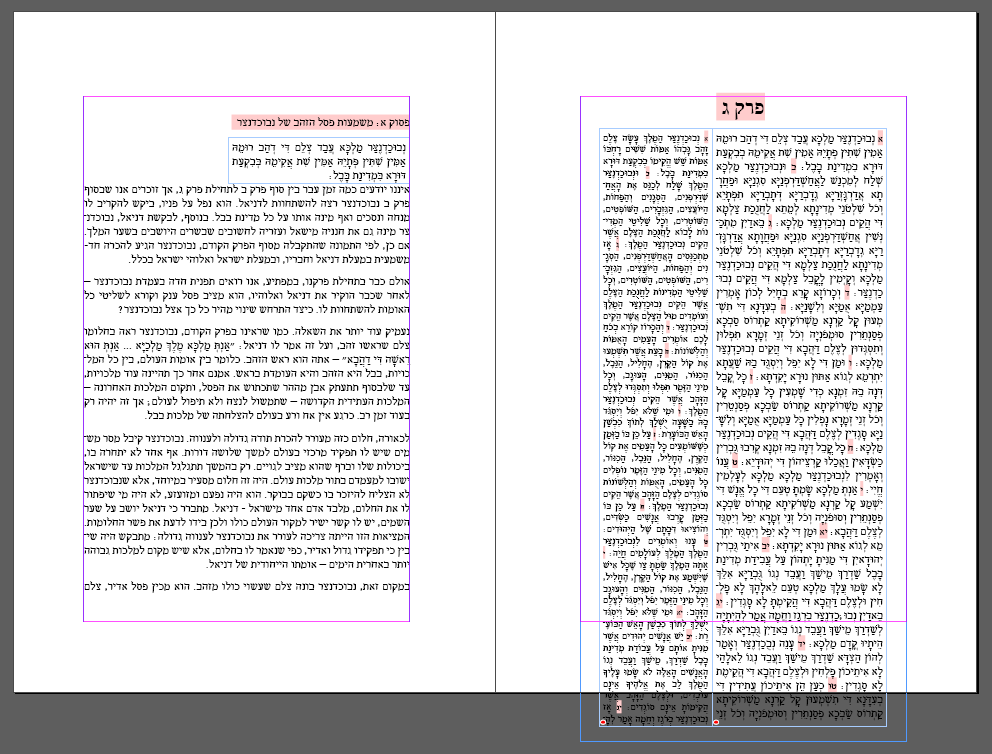Click line "יותר באחרית הימים – אומתו הייחודית של דניאל"
This screenshot has height=754, width=992.
[308, 564]
